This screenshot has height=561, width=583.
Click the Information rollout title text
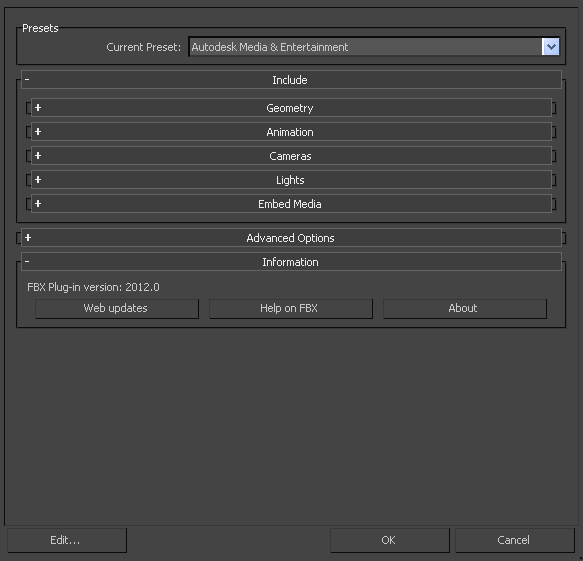(290, 262)
